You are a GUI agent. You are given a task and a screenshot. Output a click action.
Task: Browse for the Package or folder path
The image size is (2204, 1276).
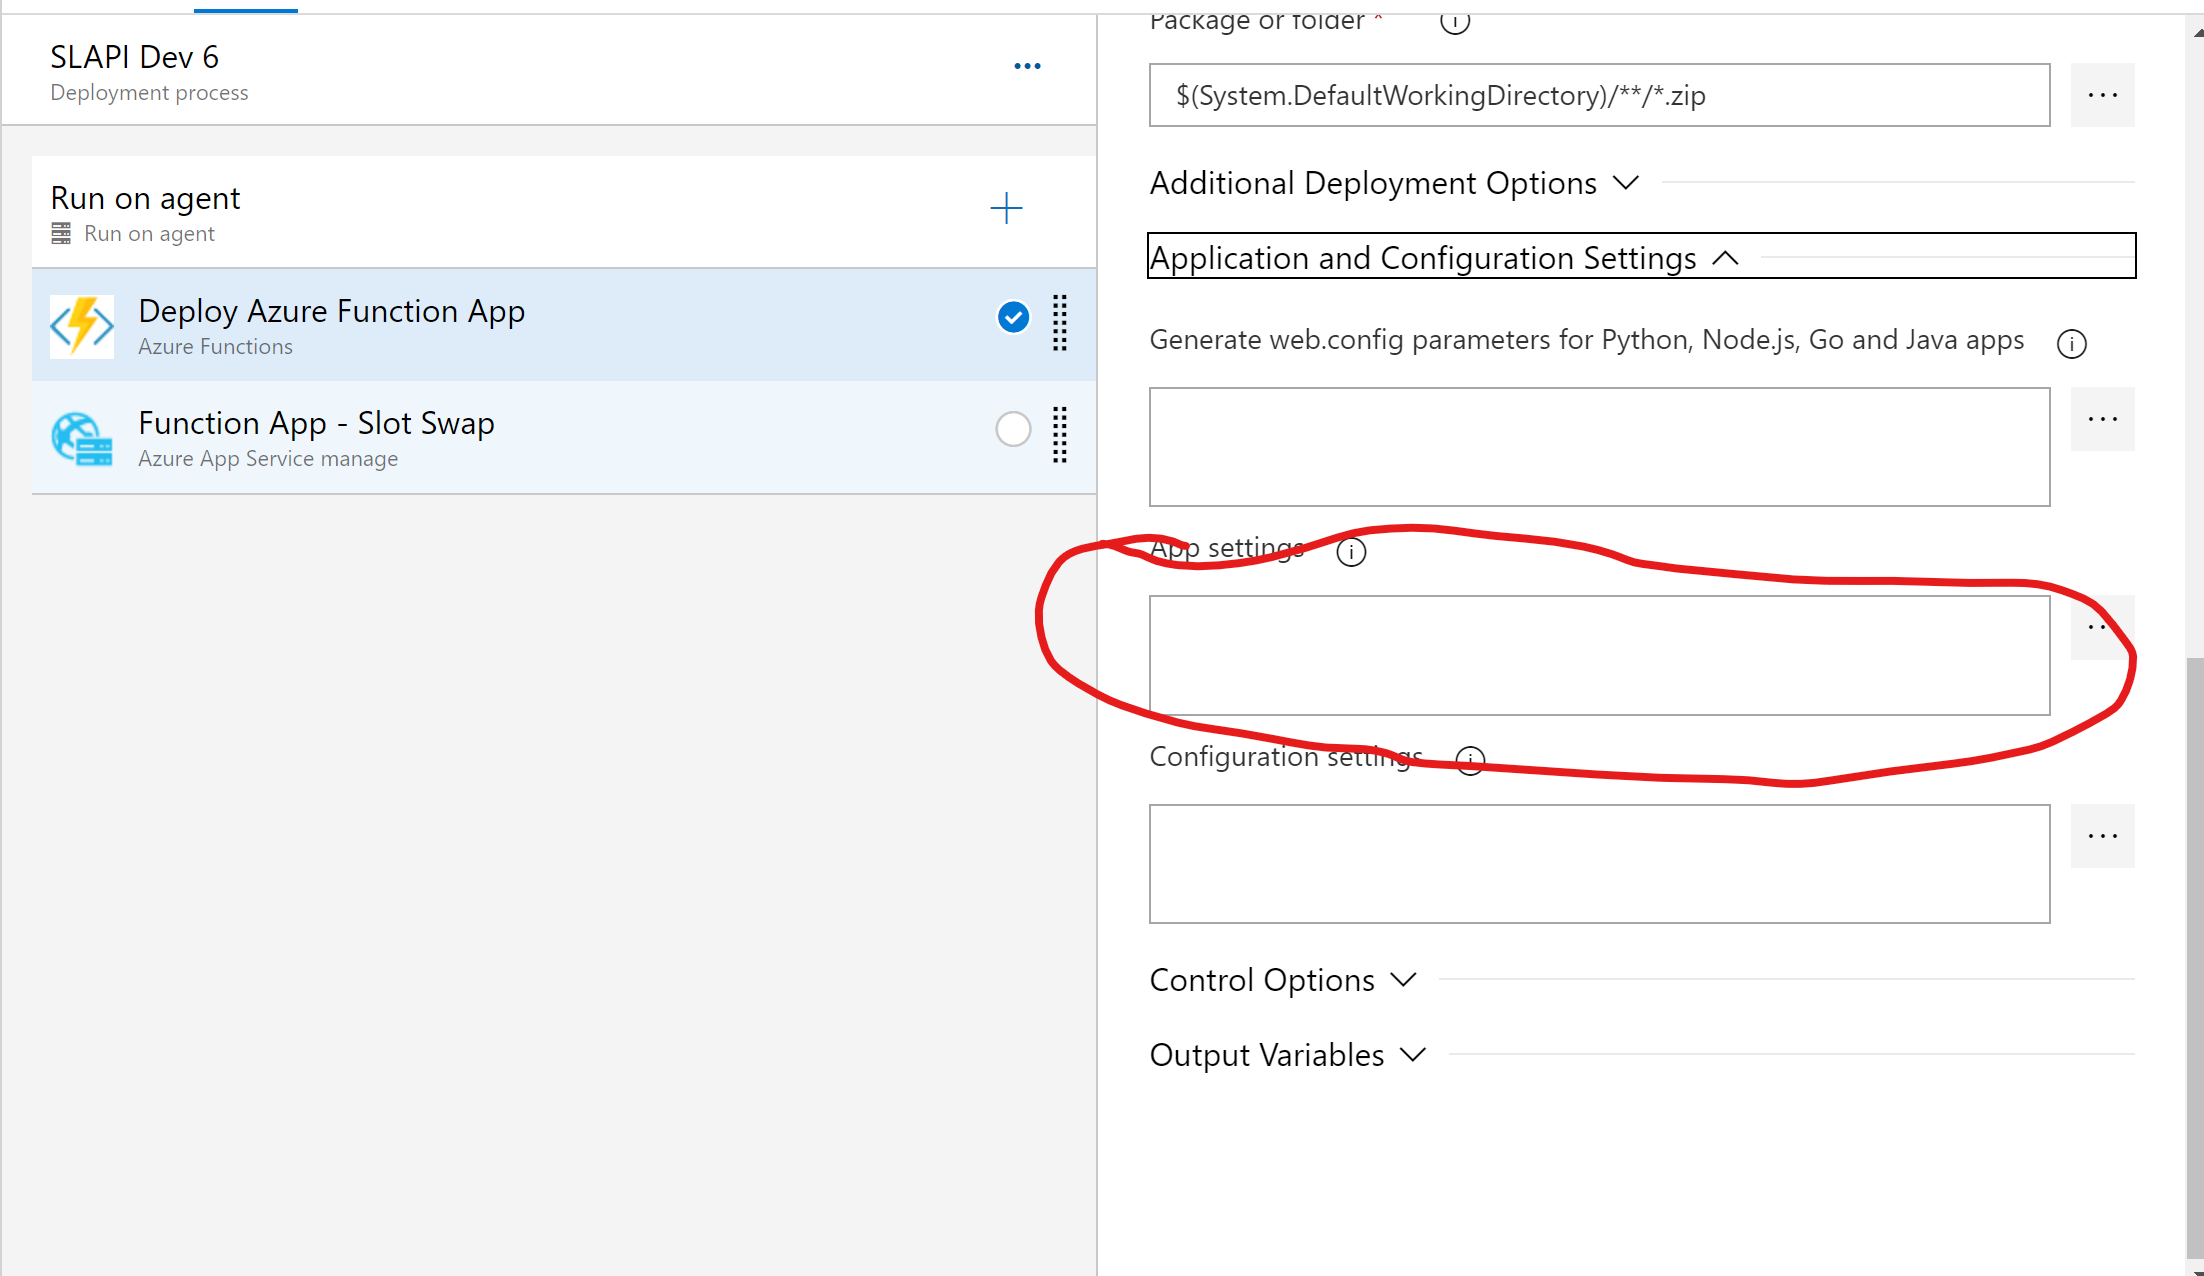coord(2102,95)
